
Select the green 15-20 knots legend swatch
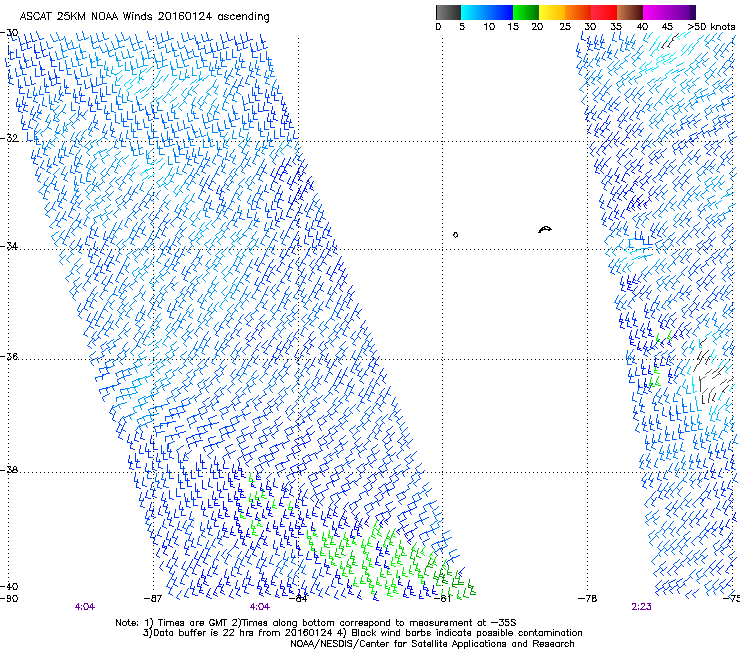526,12
